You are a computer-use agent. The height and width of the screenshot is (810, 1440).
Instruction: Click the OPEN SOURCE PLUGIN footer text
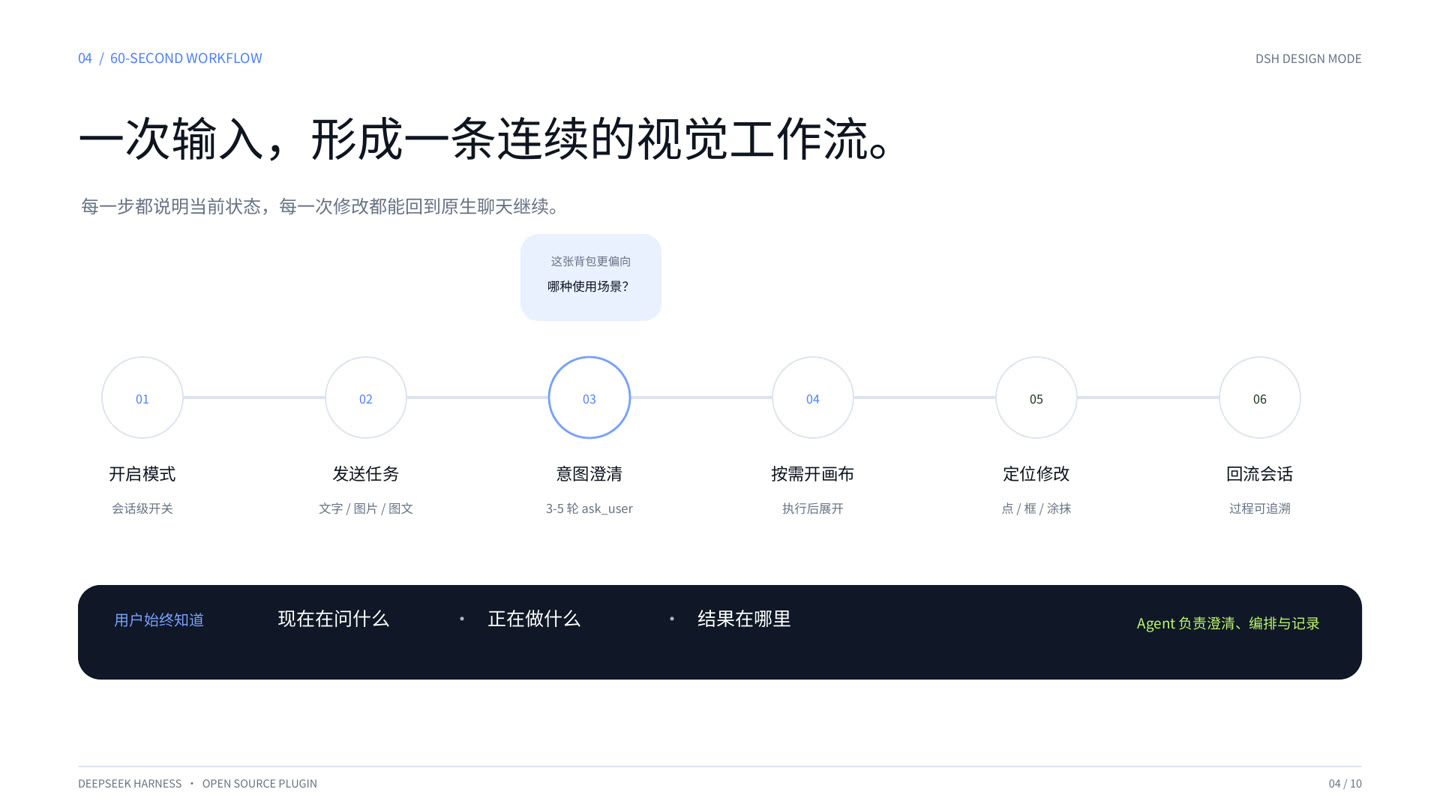click(259, 783)
